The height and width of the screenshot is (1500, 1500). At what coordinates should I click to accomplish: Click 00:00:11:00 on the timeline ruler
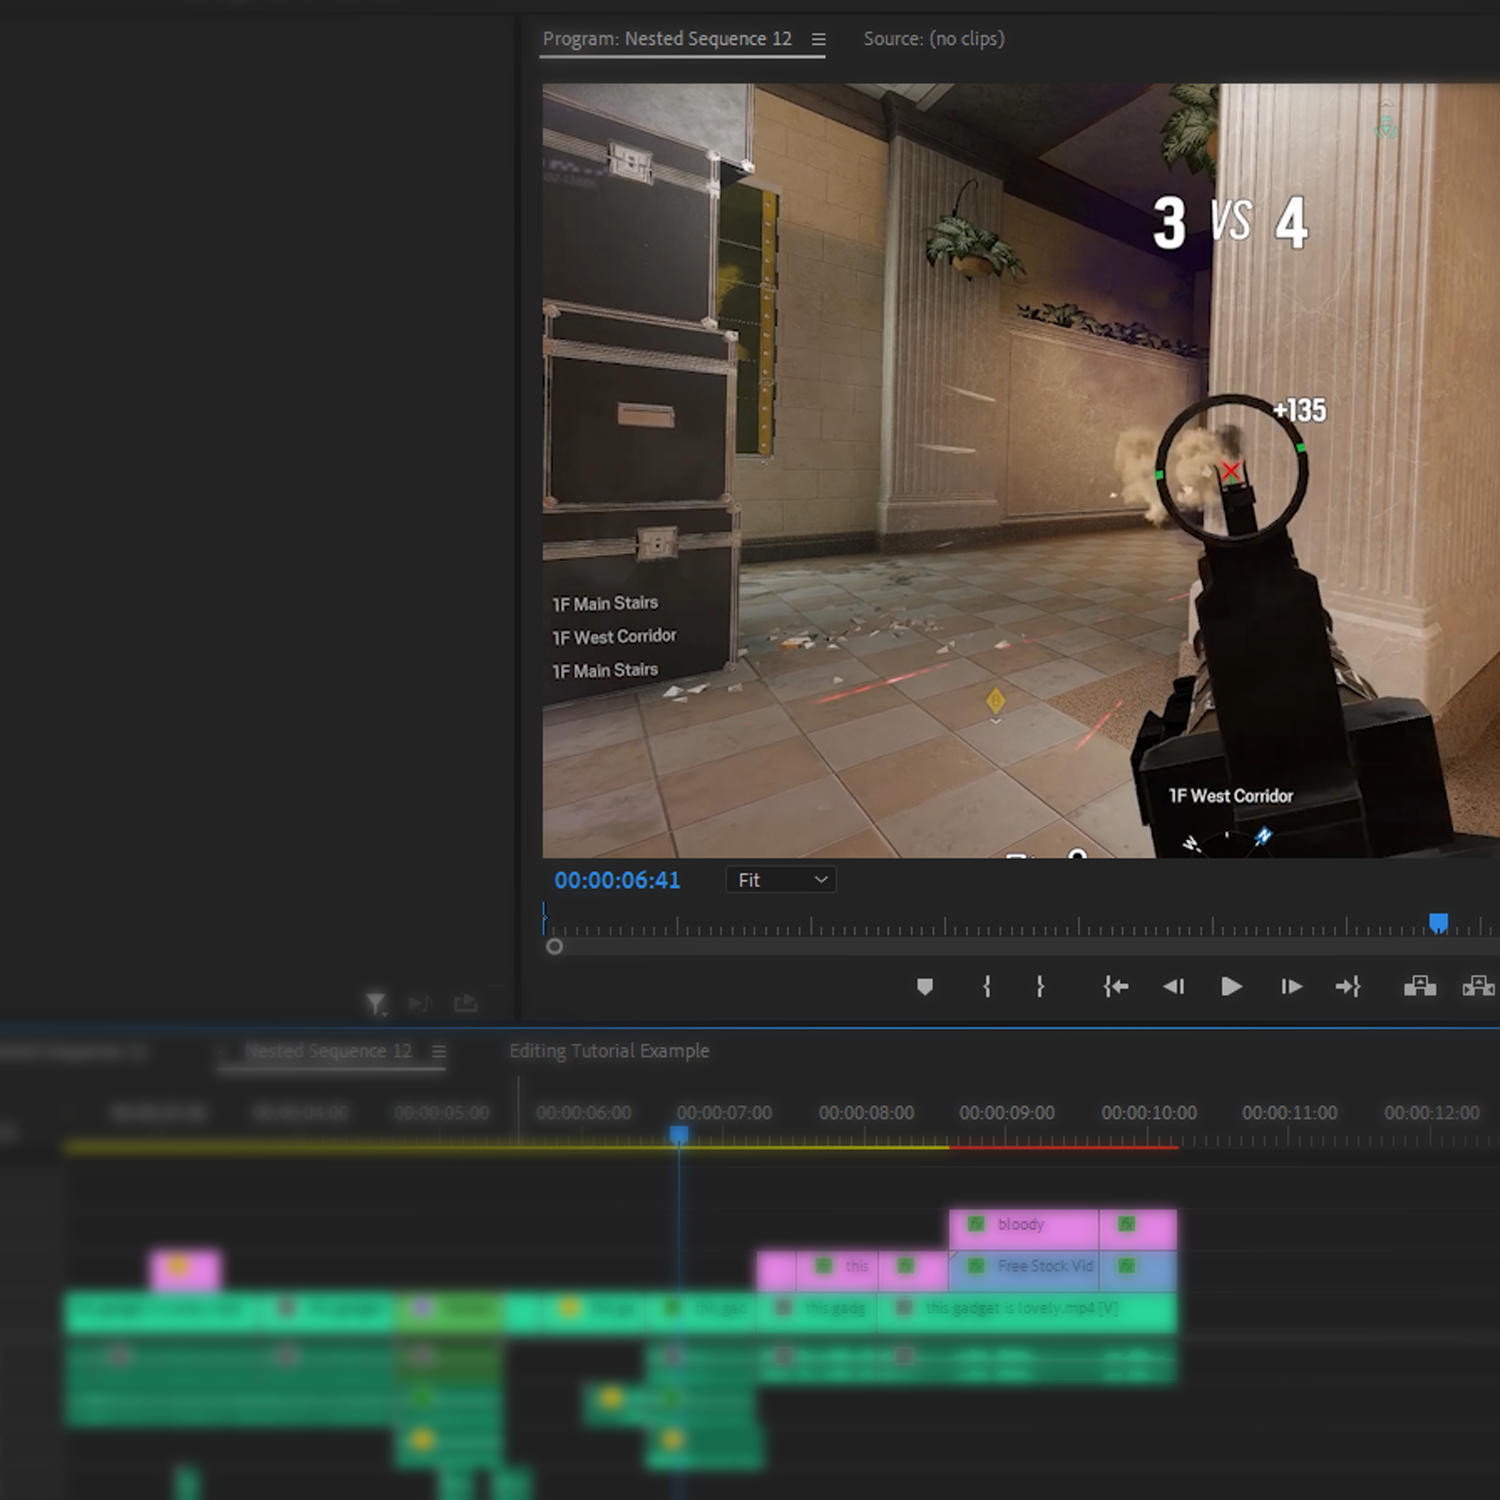click(1290, 1113)
